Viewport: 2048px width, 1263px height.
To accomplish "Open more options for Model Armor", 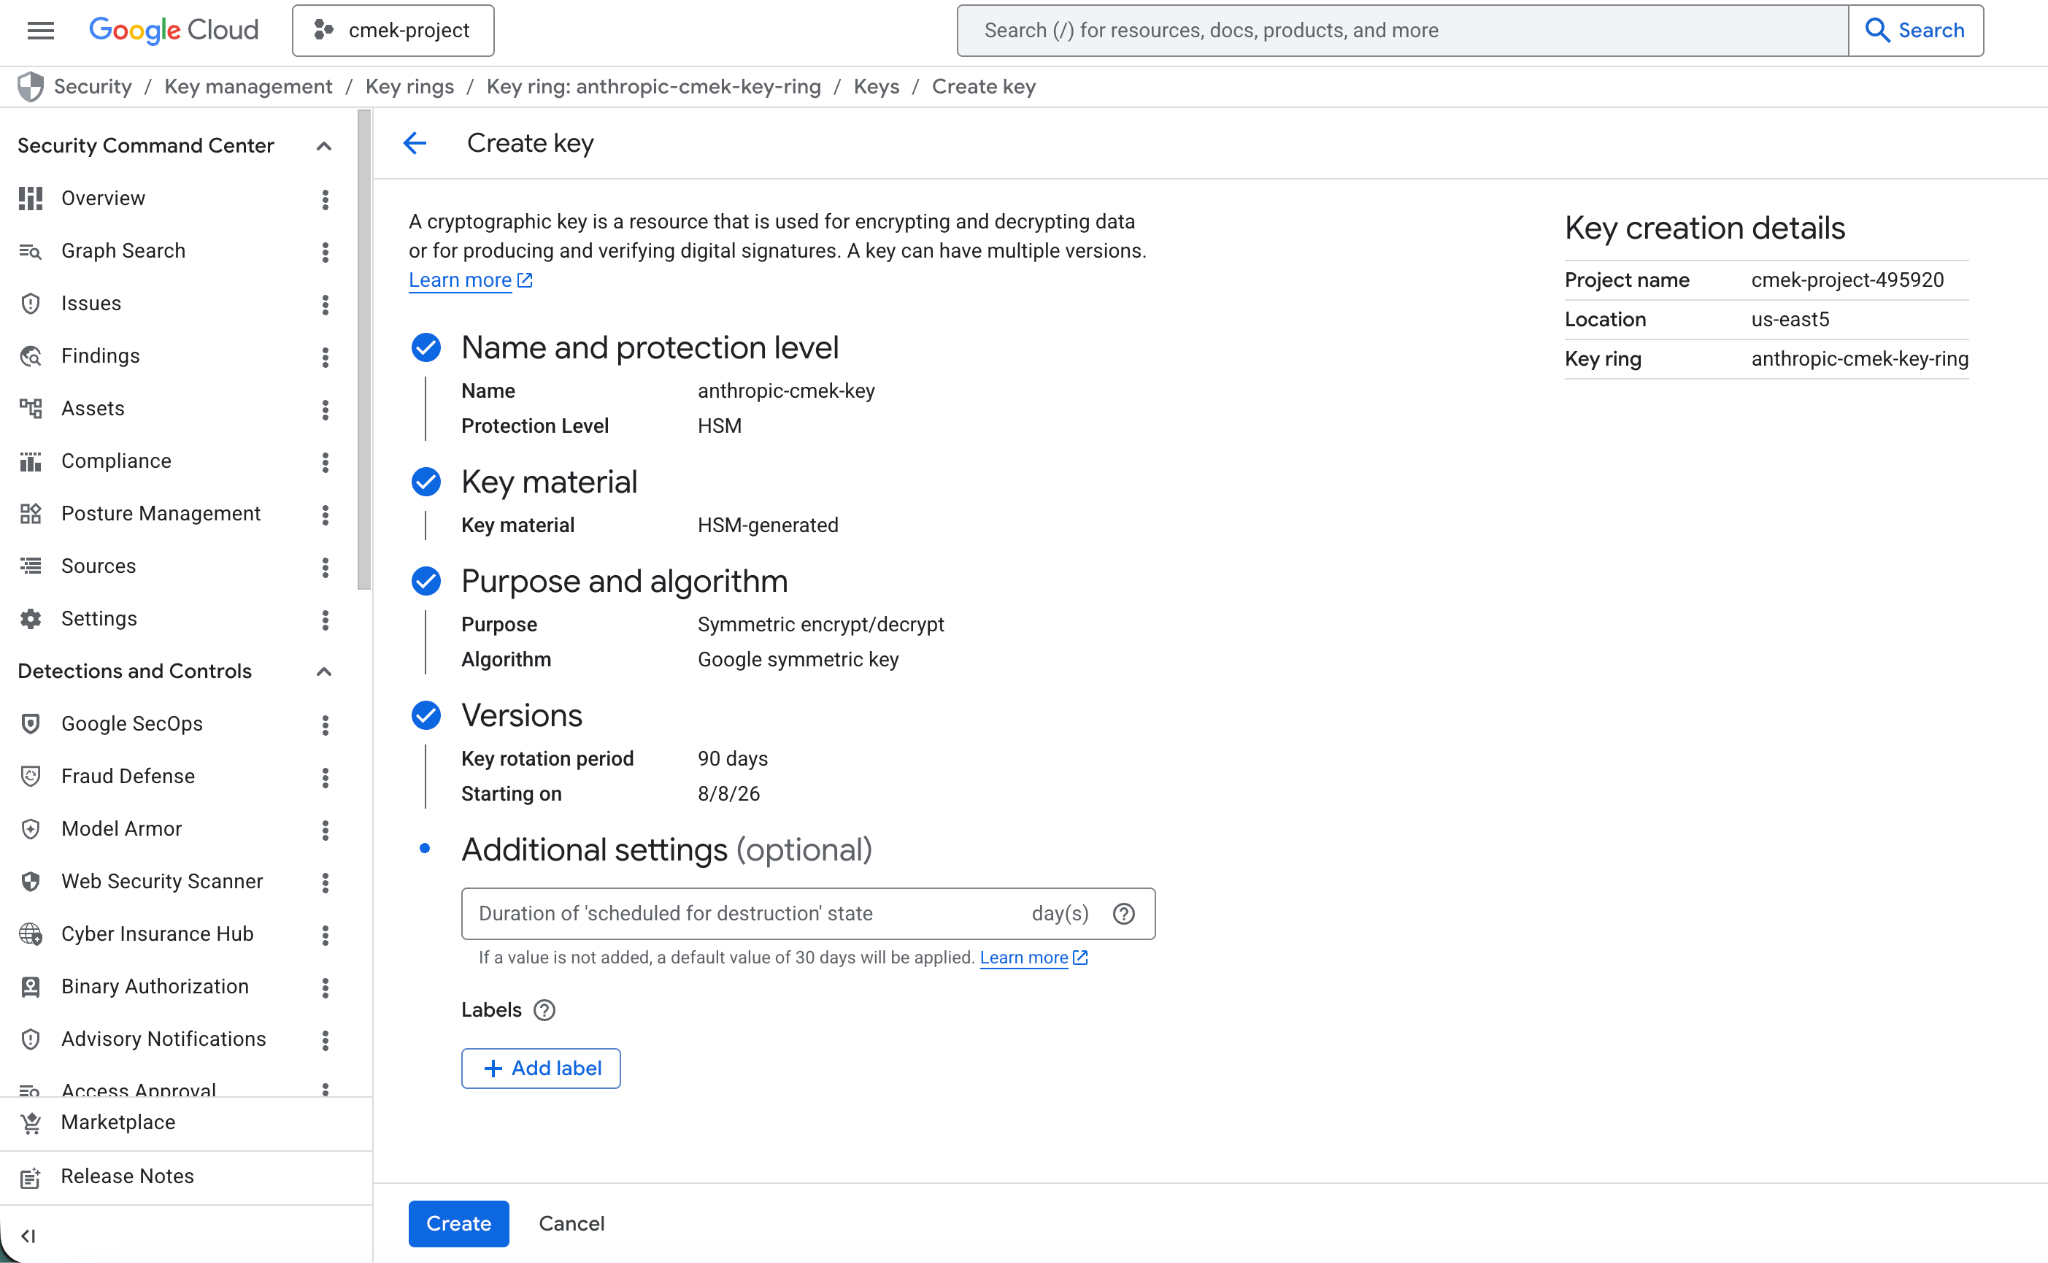I will (x=325, y=830).
